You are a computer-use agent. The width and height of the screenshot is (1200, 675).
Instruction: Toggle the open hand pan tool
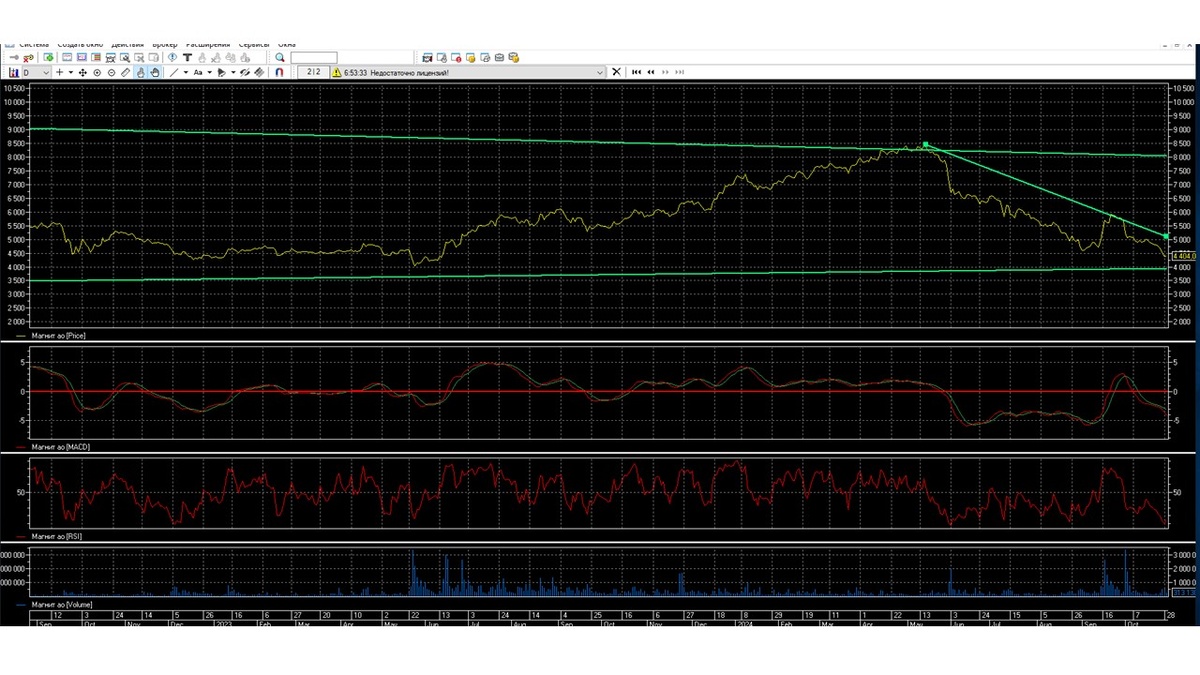click(x=155, y=72)
